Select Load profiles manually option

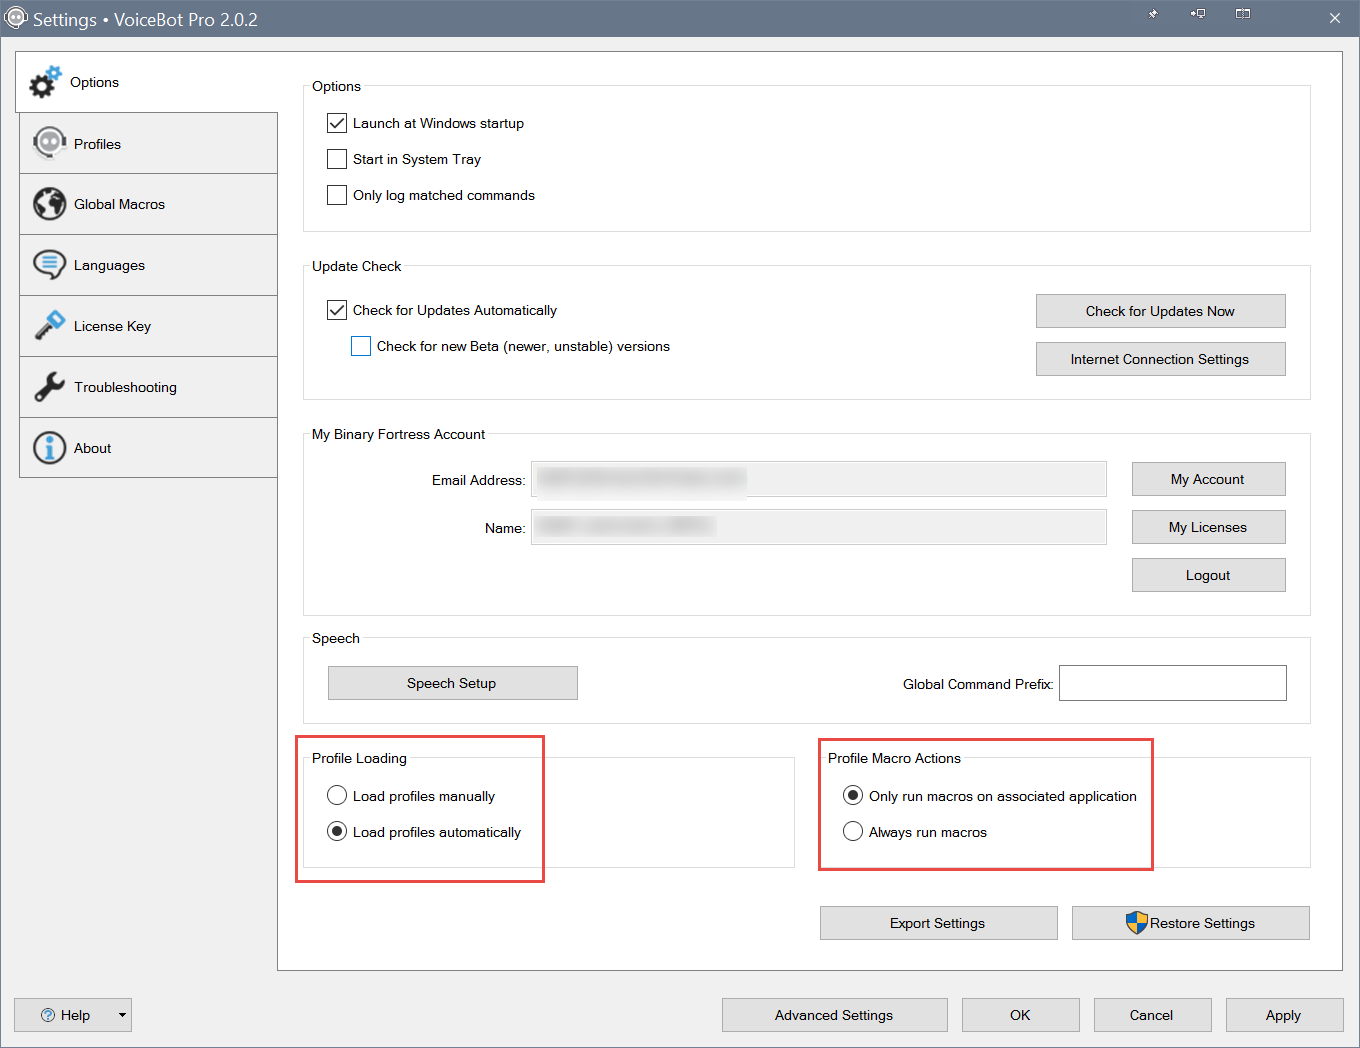[x=337, y=796]
